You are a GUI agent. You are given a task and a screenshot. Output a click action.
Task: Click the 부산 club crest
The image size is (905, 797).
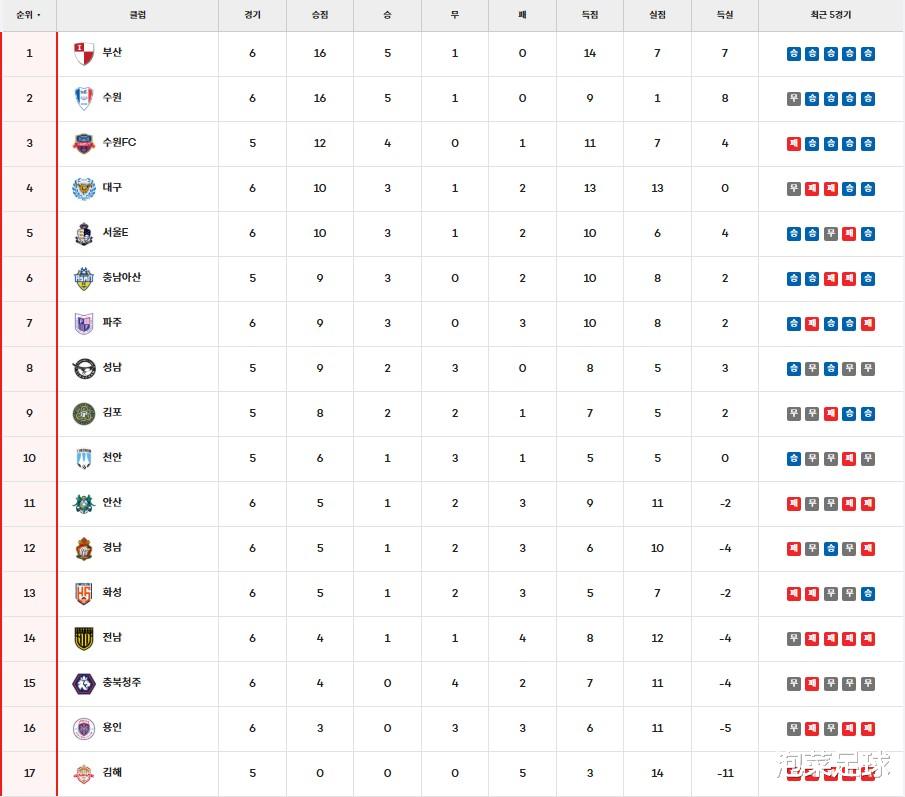[84, 54]
